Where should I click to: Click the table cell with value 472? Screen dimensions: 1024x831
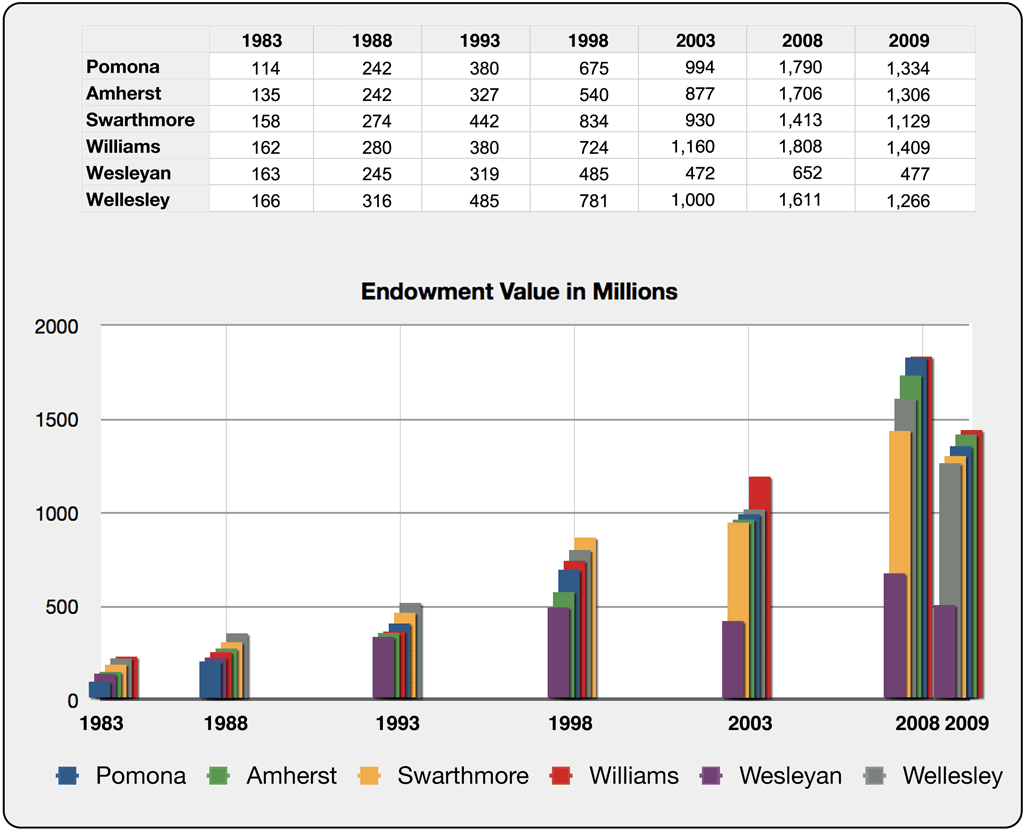(693, 173)
